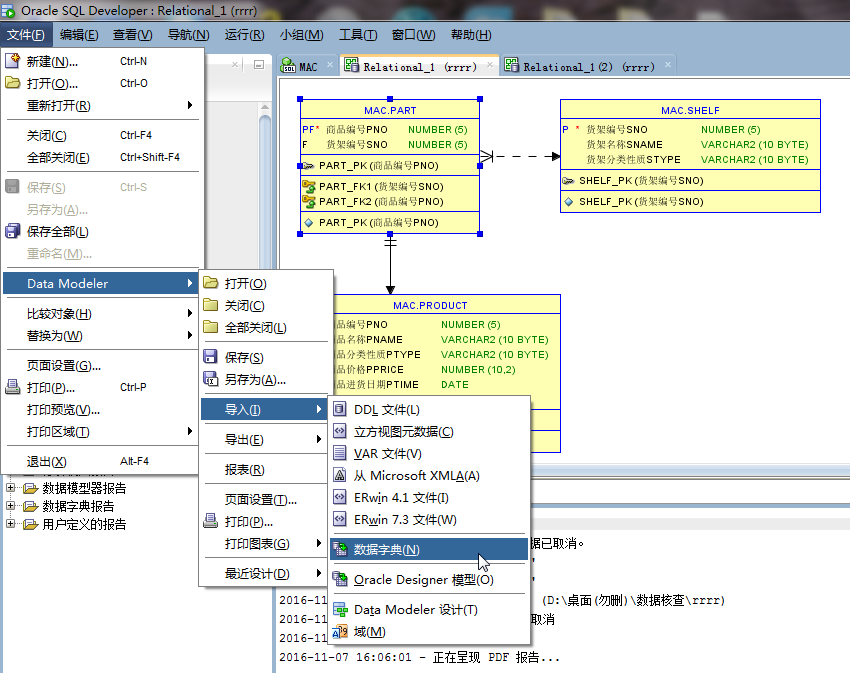
Task: Open the 打印区域(T) submenu
Action: pyautogui.click(x=103, y=432)
